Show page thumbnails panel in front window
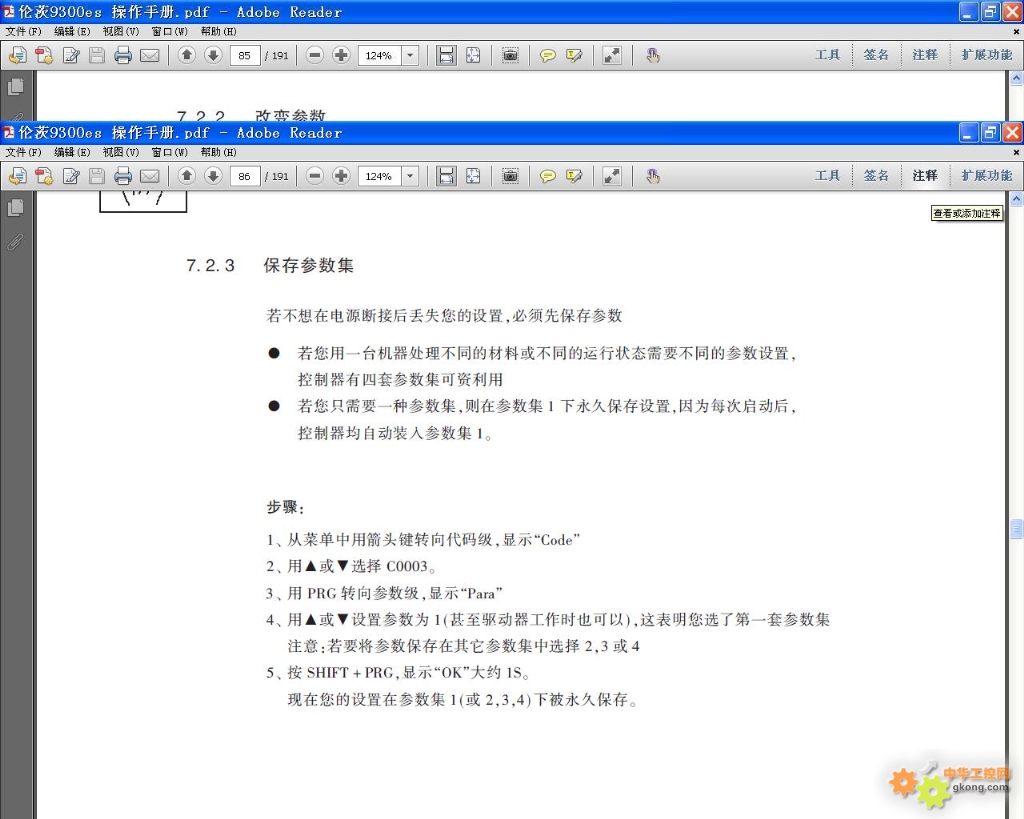The height and width of the screenshot is (819, 1024). [16, 208]
